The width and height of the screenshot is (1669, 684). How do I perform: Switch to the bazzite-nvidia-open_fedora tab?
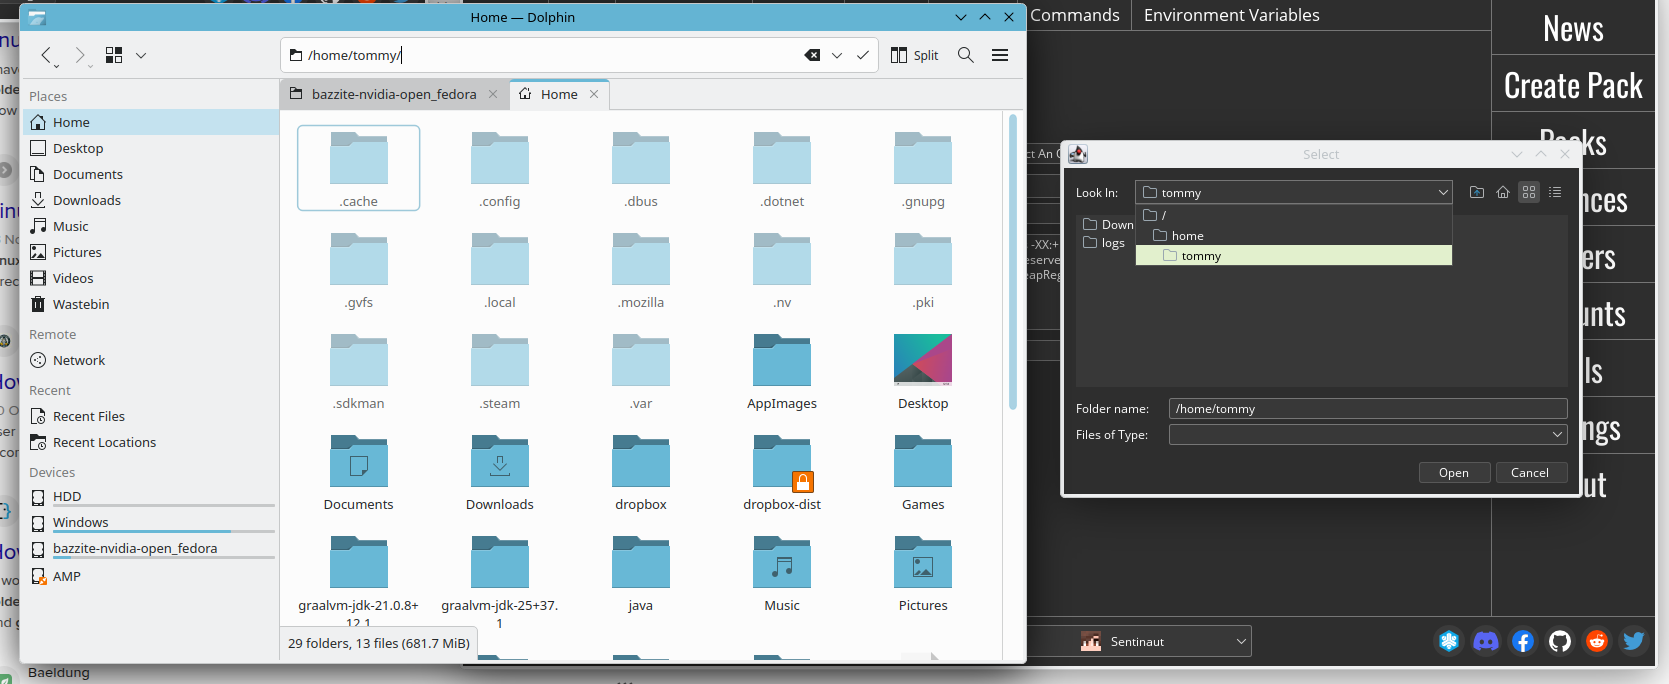click(x=394, y=94)
